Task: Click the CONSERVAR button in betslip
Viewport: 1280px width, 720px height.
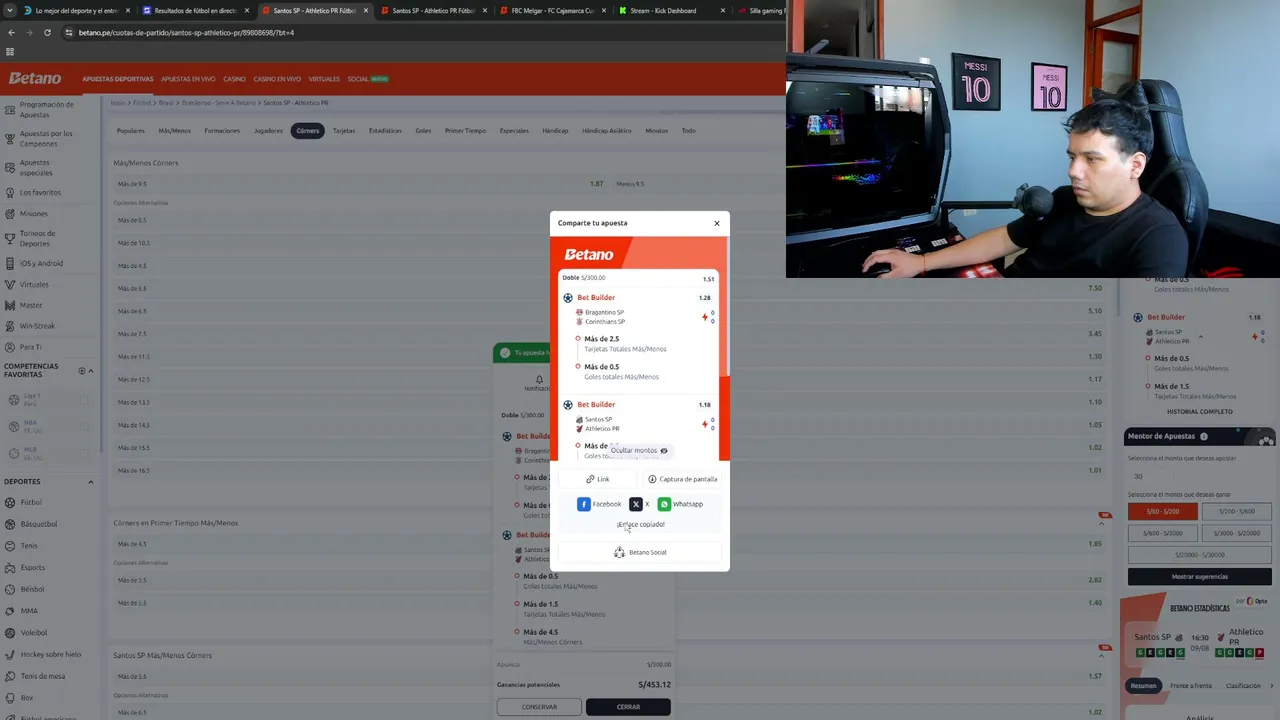Action: click(539, 707)
